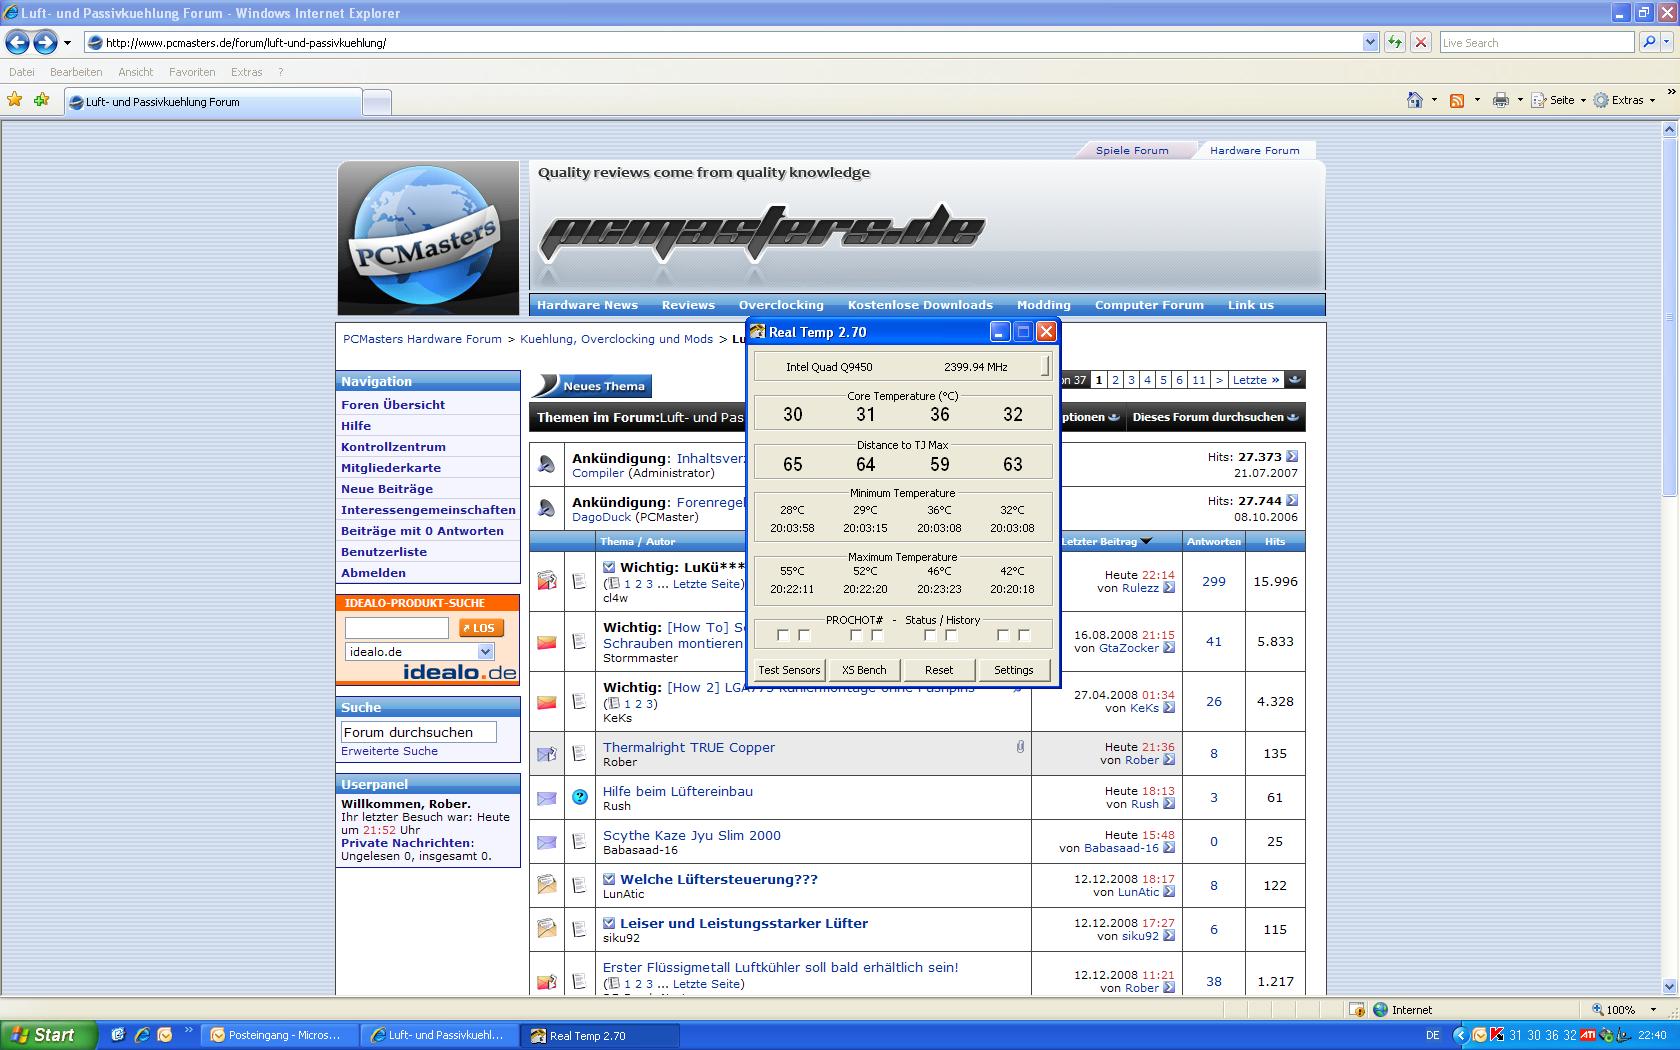Click the orange RSS feeds icon

click(x=1457, y=100)
